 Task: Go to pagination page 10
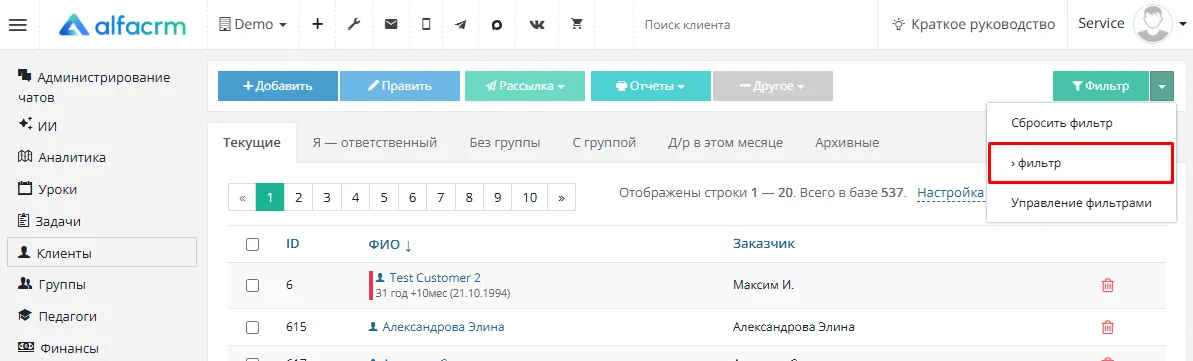530,197
